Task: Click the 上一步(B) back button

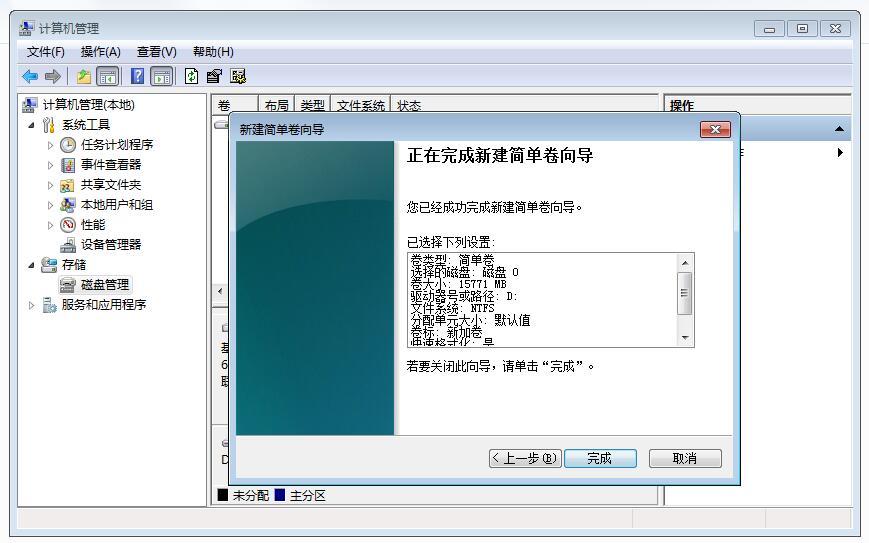Action: 525,458
